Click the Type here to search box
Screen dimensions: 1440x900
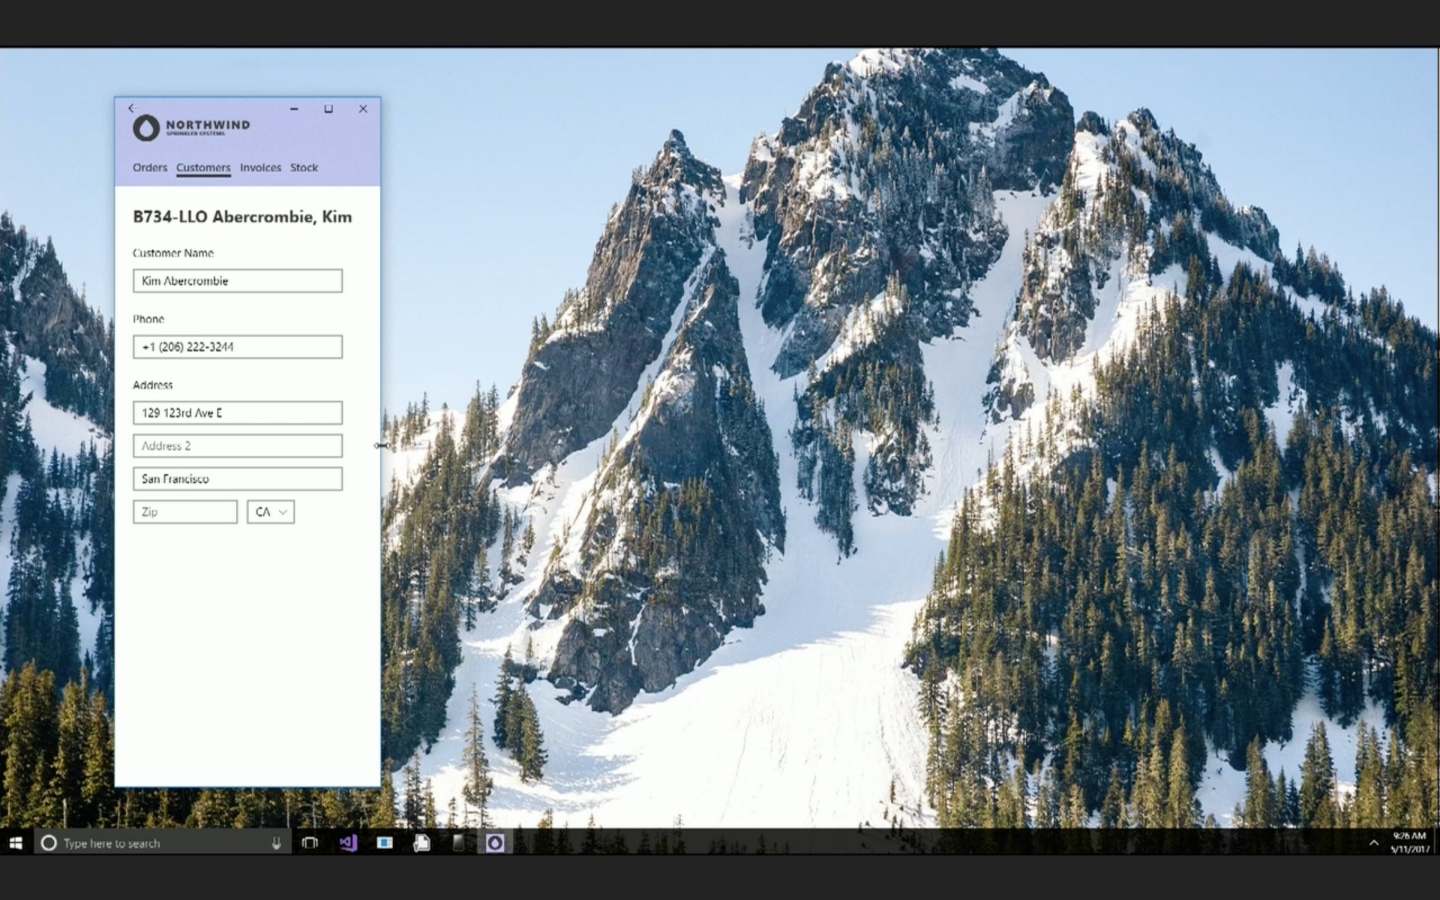point(163,843)
